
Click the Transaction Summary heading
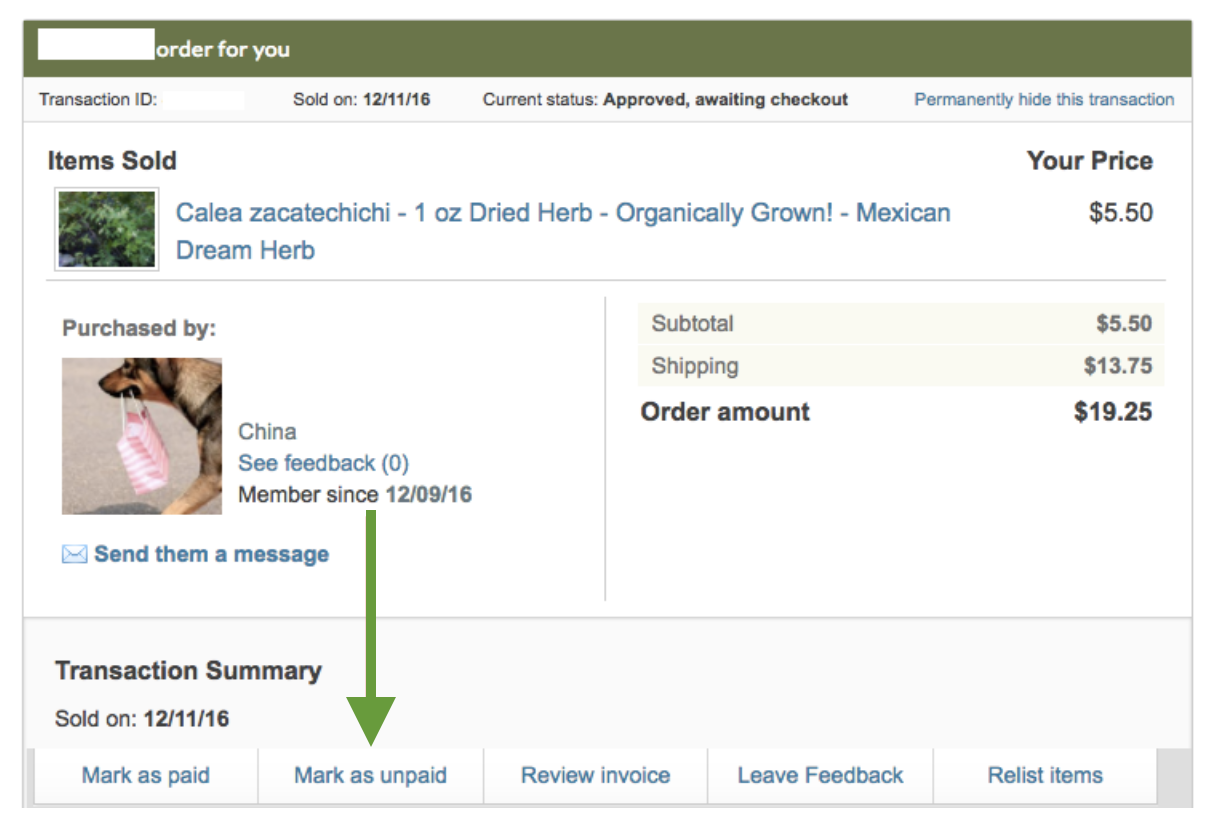pyautogui.click(x=189, y=670)
